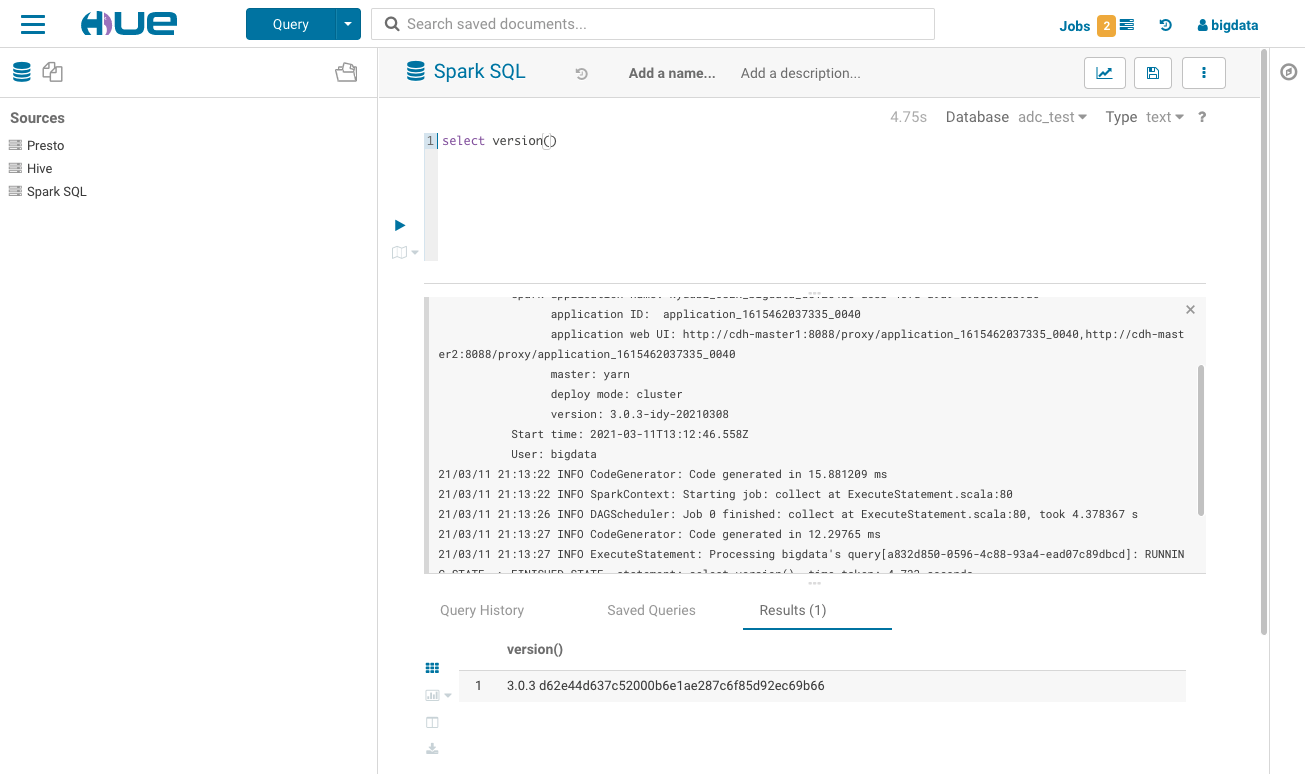Click the log panel scrollbar
Viewport: 1305px width, 774px height.
point(1201,440)
